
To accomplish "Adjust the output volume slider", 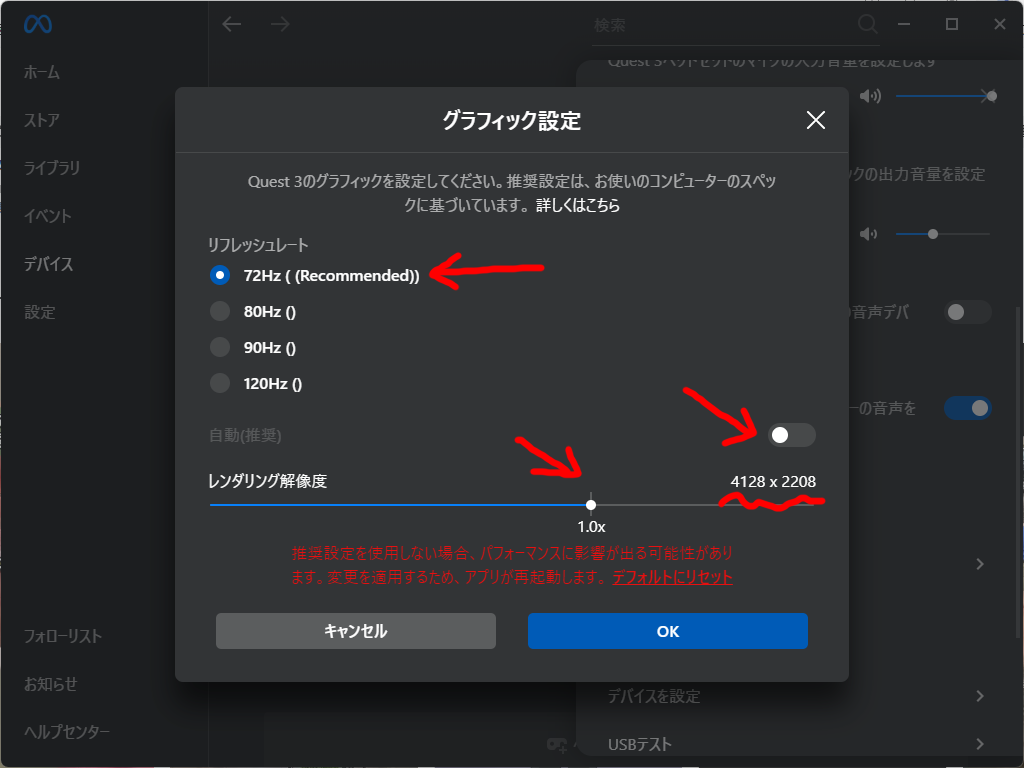I will [942, 234].
